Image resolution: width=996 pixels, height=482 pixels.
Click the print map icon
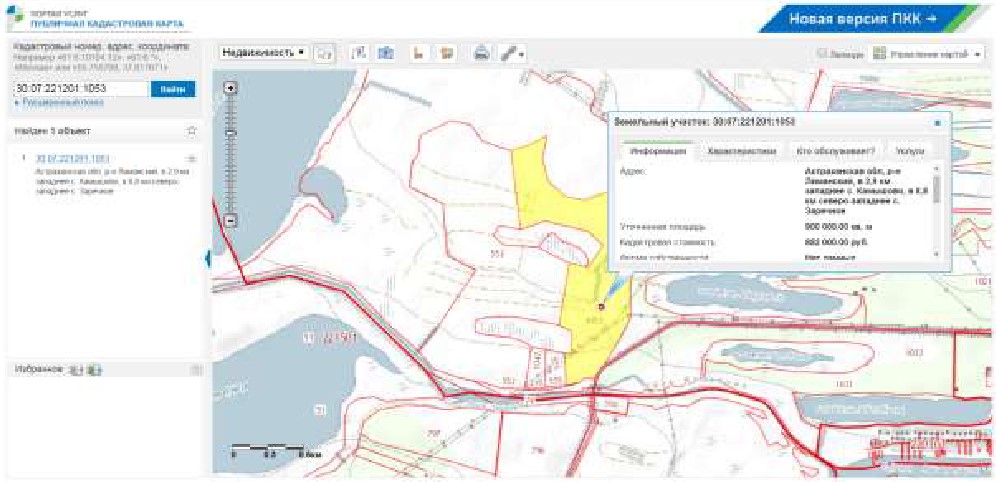point(483,53)
